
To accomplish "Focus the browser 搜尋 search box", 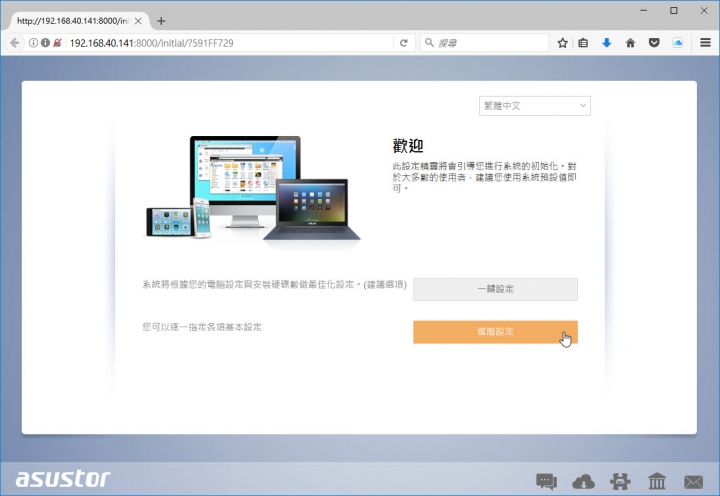I will (484, 43).
